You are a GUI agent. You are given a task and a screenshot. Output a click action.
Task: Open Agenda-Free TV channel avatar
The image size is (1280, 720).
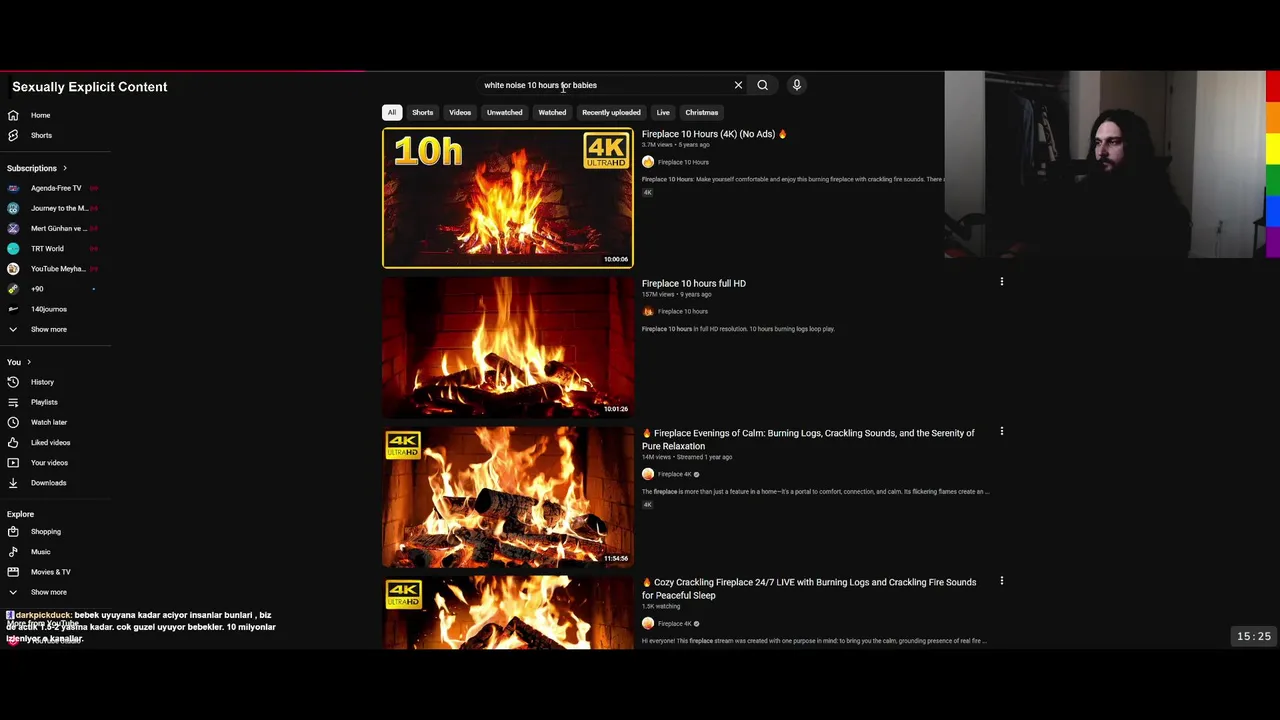pyautogui.click(x=13, y=188)
